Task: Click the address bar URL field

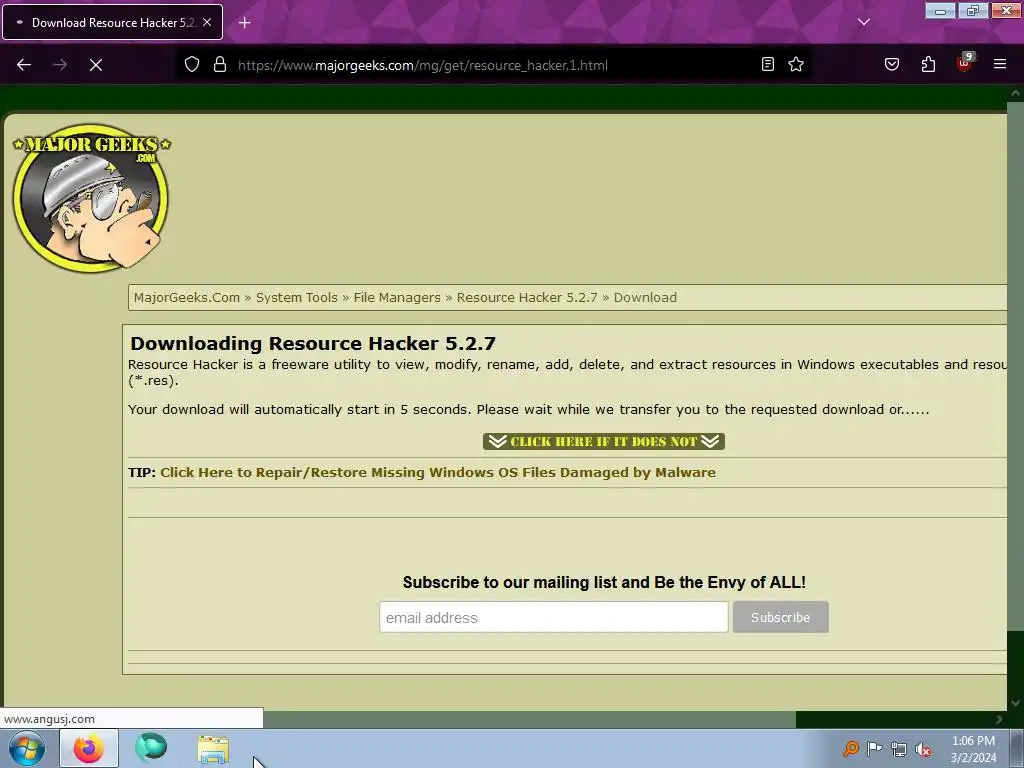Action: (x=494, y=65)
